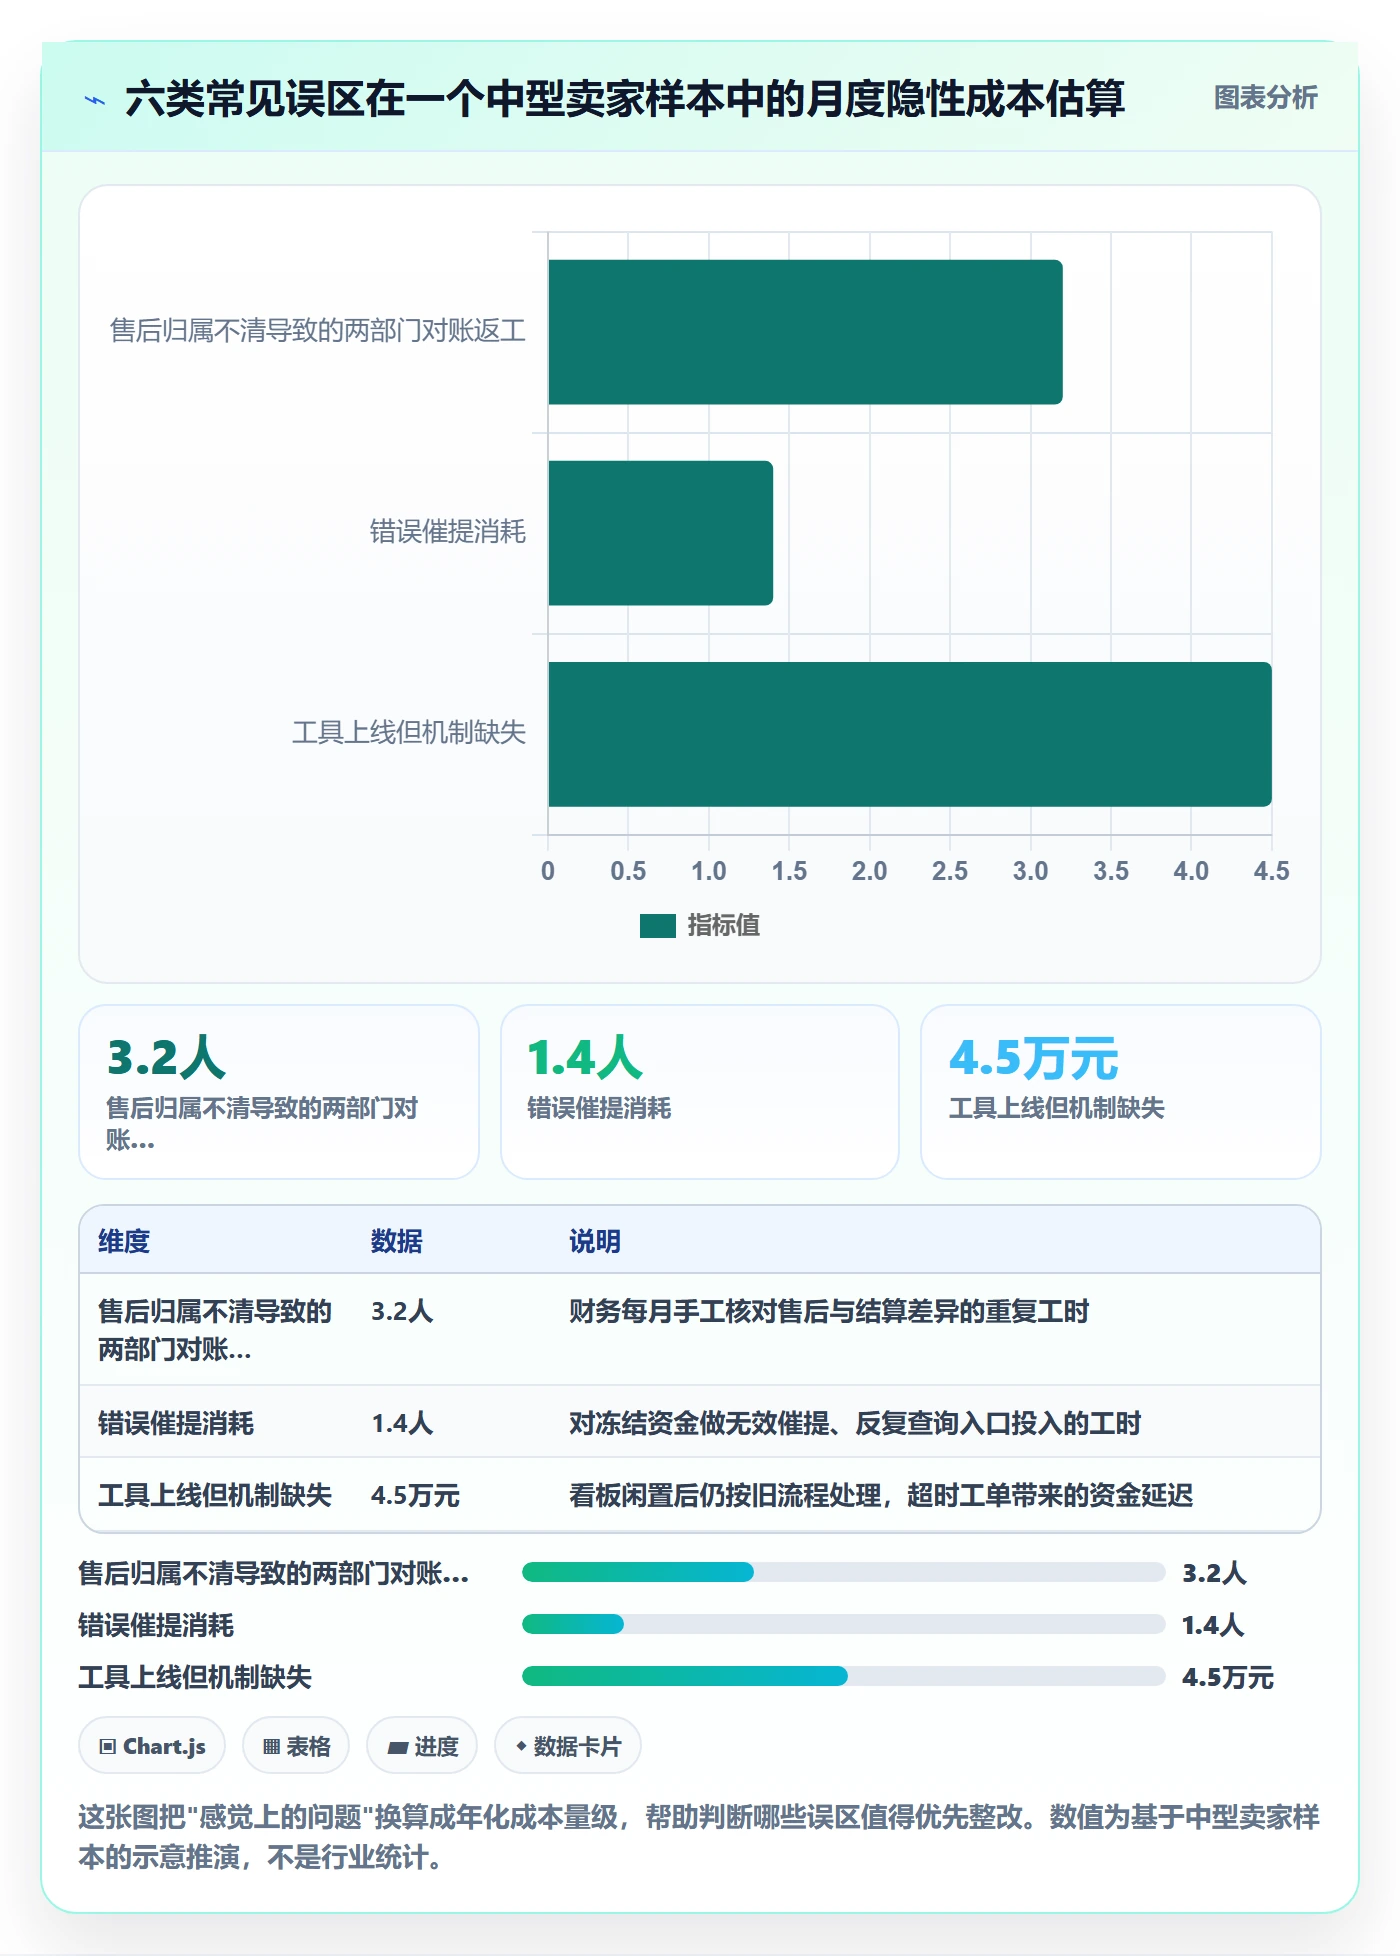The image size is (1400, 1956).
Task: Click the 错误催提消耗 chart bar
Action: [660, 533]
